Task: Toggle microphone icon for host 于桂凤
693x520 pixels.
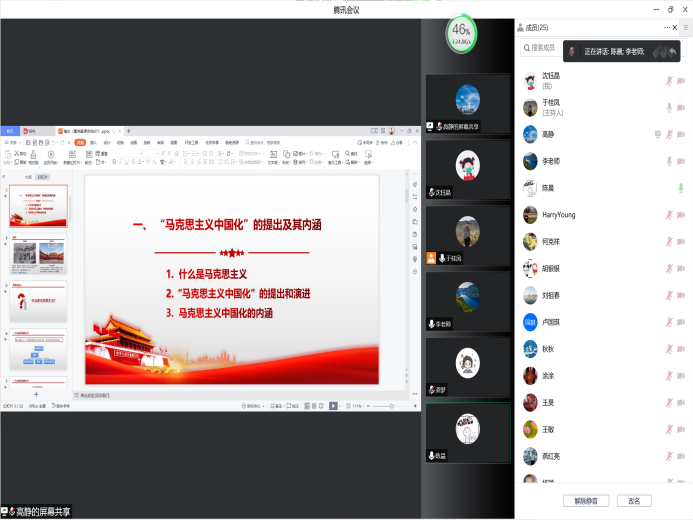Action: 669,107
